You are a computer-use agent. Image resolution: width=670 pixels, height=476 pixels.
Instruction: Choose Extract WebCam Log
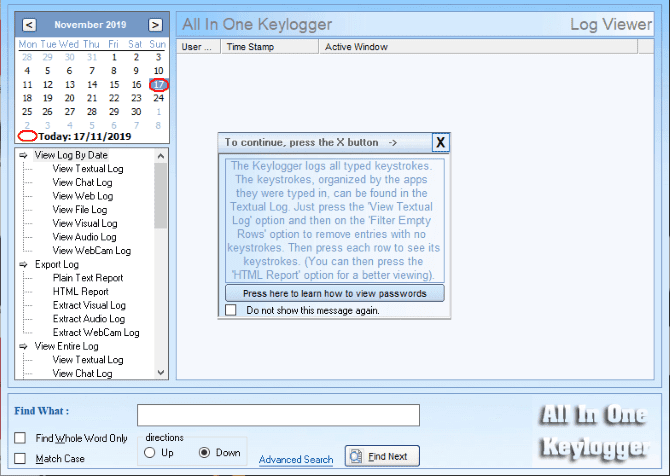tap(96, 333)
